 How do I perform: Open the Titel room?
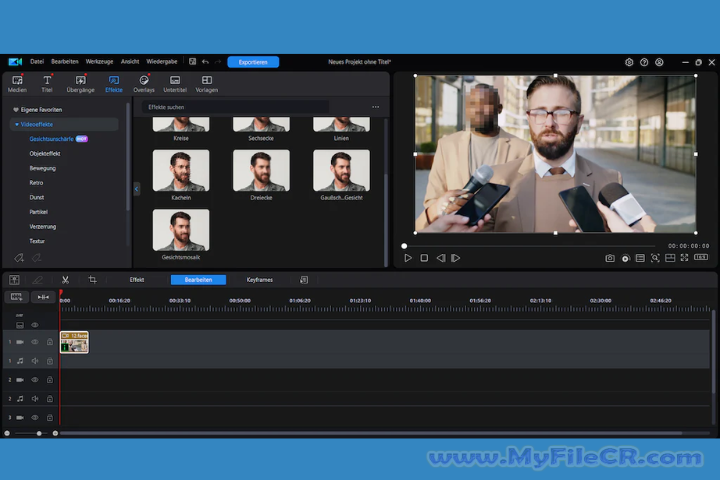[x=47, y=84]
